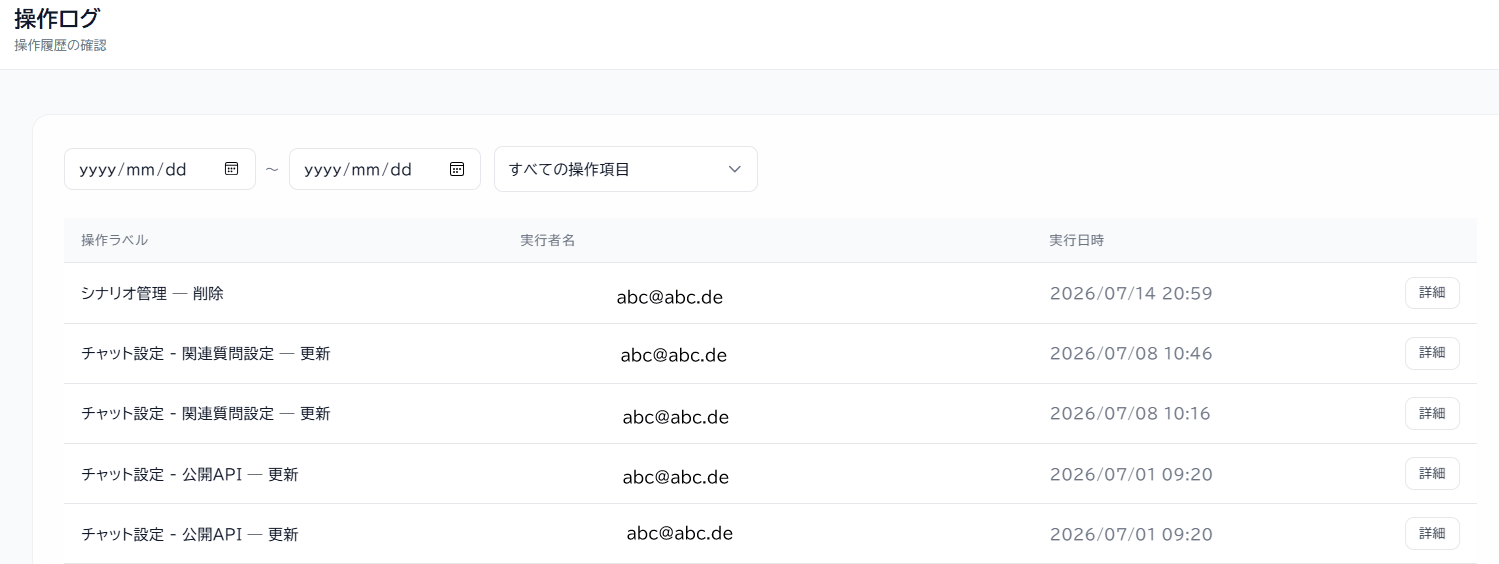
Task: Open 詳細 for the 2026/07/08 10:46 row
Action: pos(1432,353)
